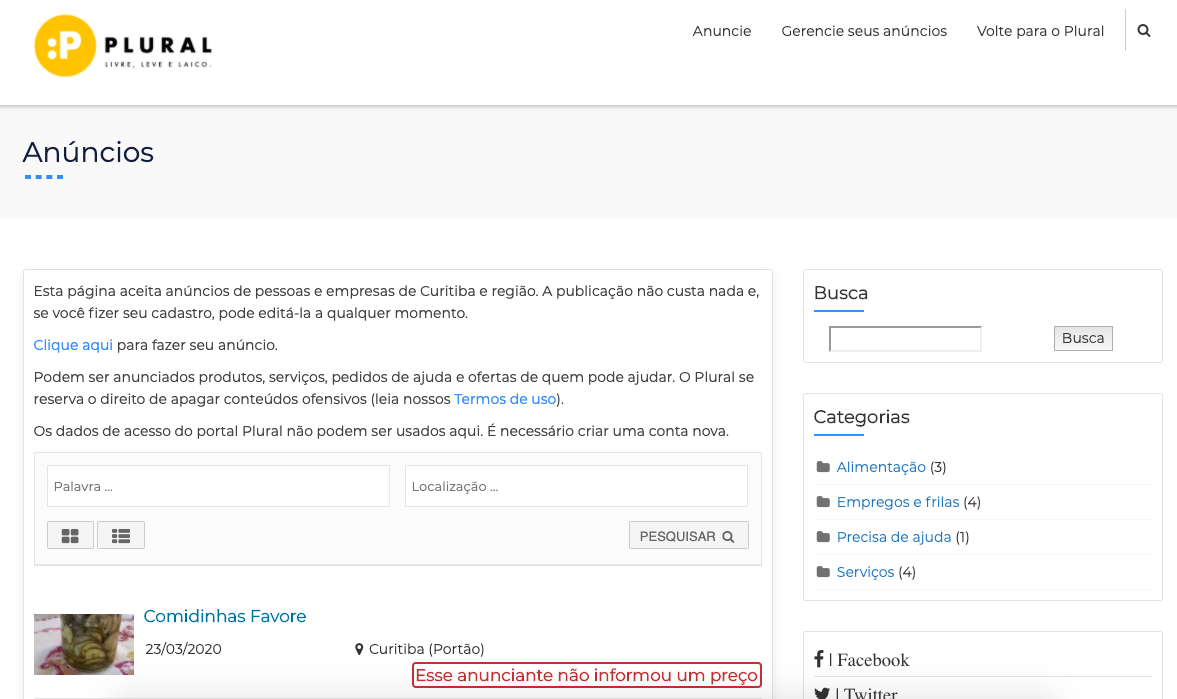
Task: Focus the Localização search field
Action: click(576, 487)
